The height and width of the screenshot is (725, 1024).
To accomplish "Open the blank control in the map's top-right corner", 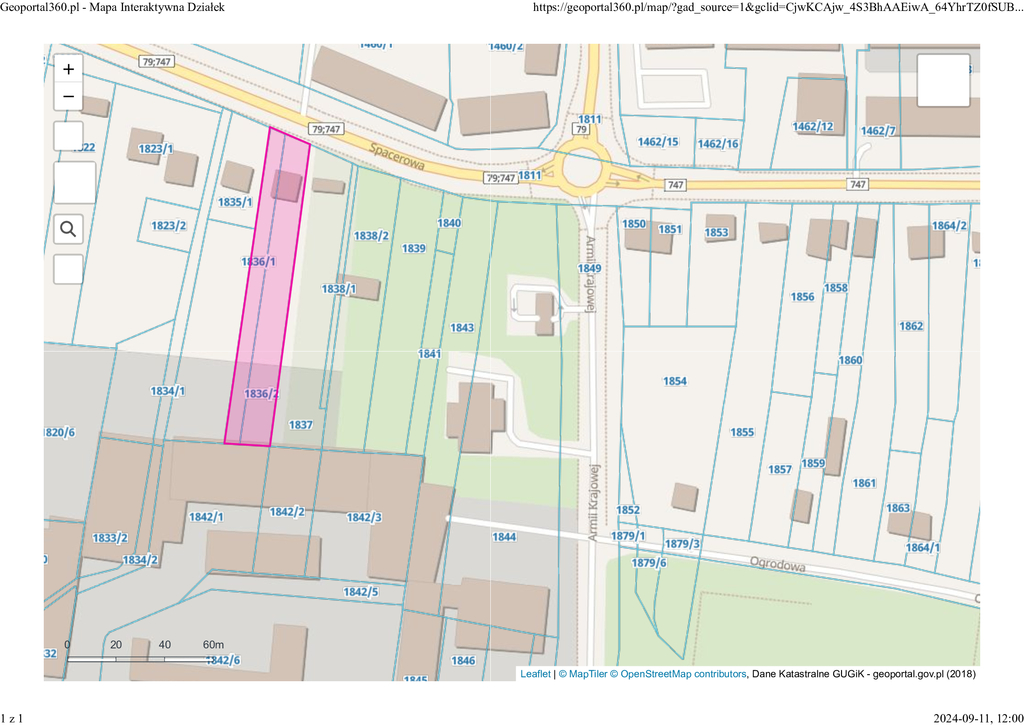I will coord(943,80).
